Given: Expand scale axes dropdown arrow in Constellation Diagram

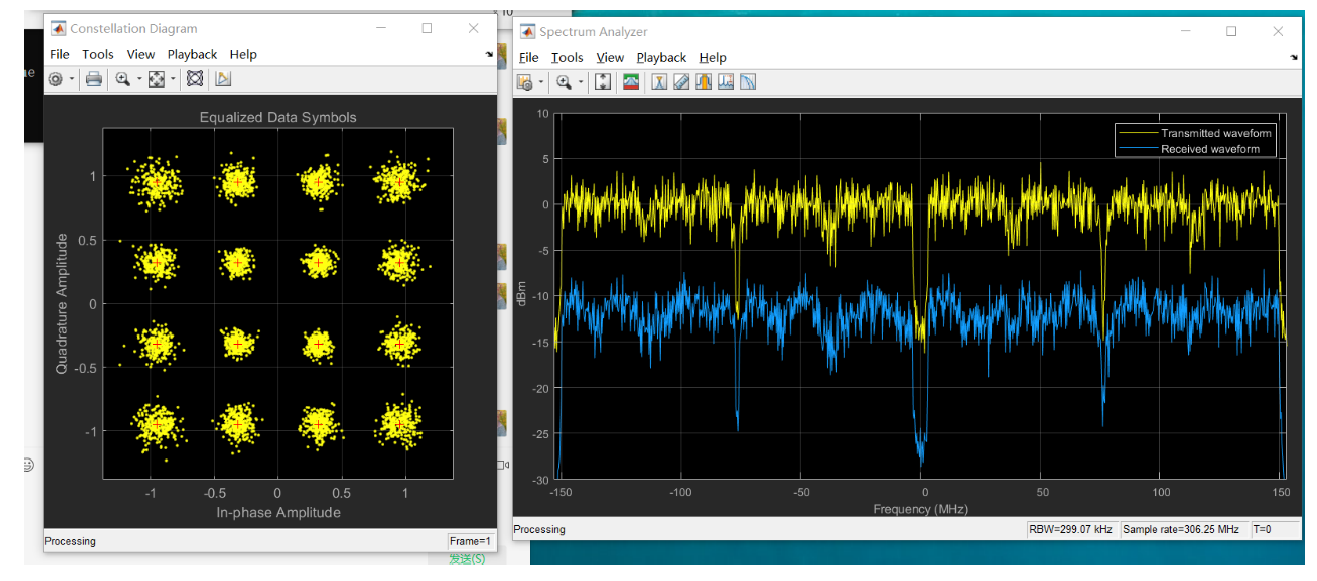Looking at the screenshot, I should 173,79.
